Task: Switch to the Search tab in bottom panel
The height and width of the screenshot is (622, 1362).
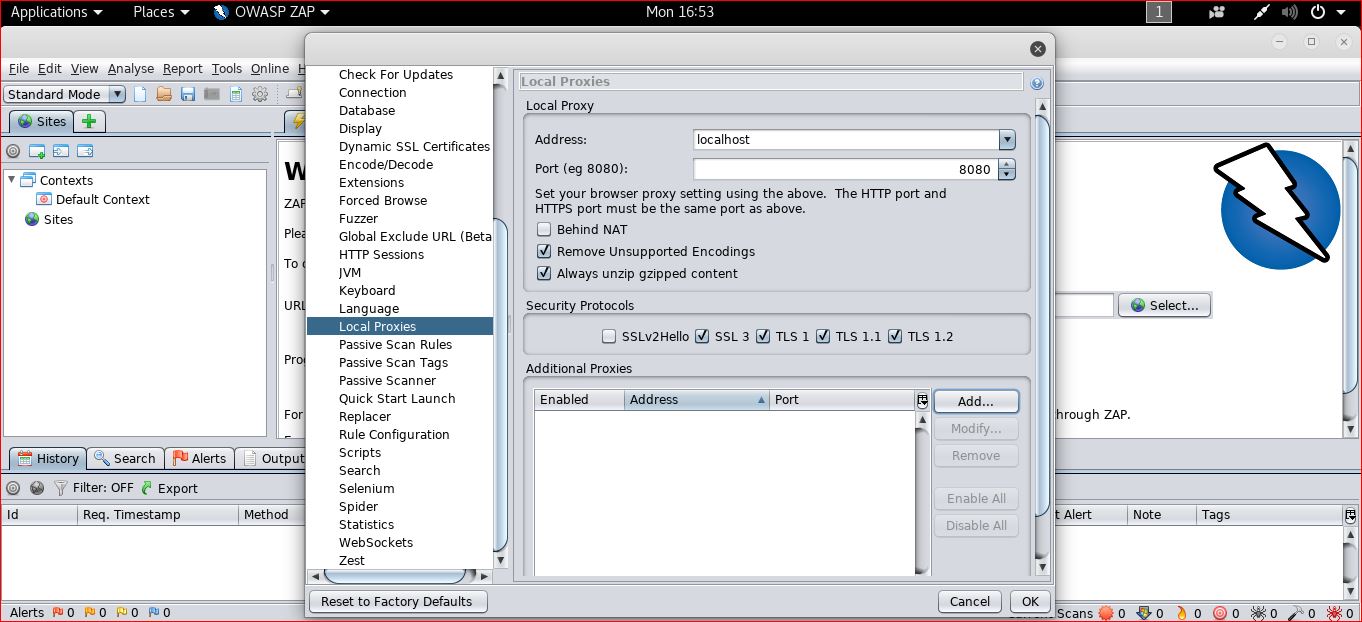Action: point(124,458)
